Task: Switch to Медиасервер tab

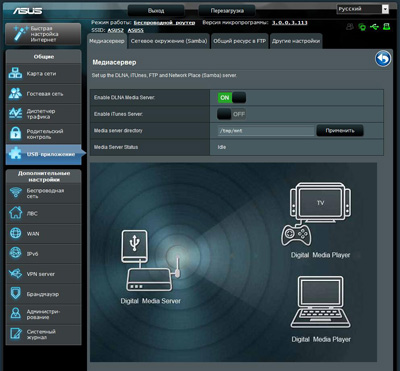Action: click(107, 41)
